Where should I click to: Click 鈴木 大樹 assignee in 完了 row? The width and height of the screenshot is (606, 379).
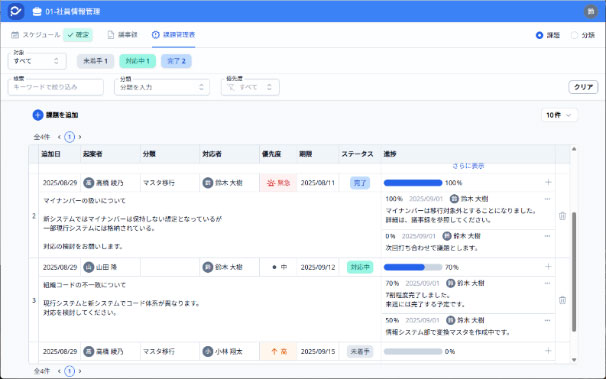click(223, 183)
